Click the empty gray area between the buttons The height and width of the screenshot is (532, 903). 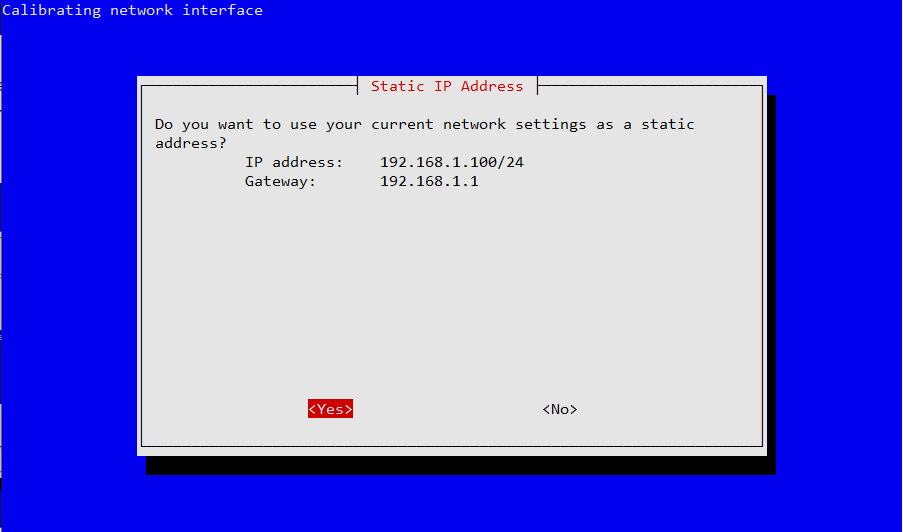click(x=447, y=409)
